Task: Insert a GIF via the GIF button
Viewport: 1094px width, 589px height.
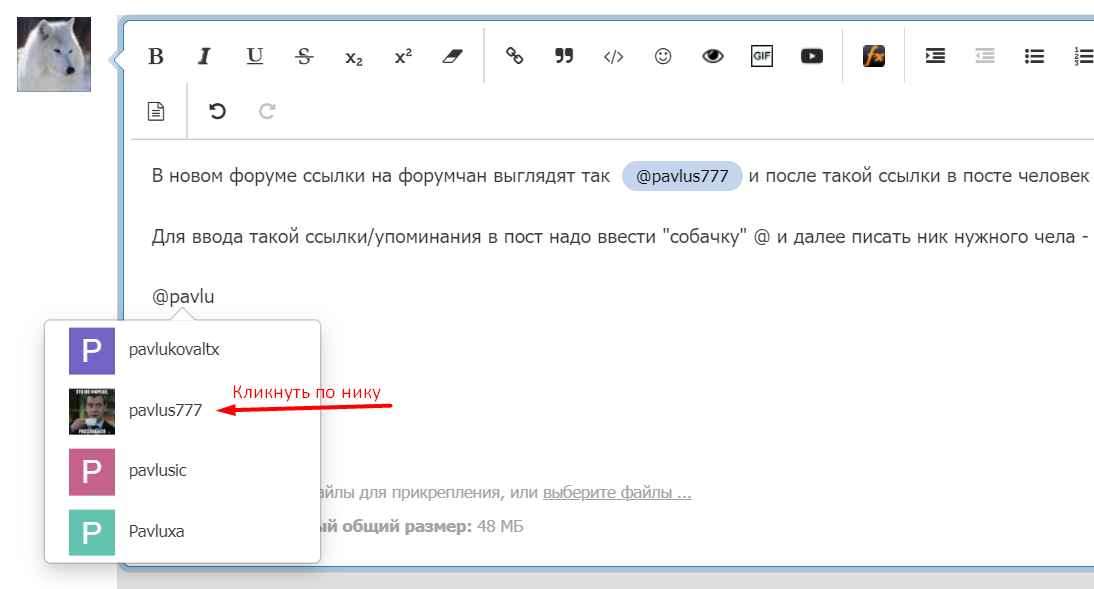Action: point(762,56)
